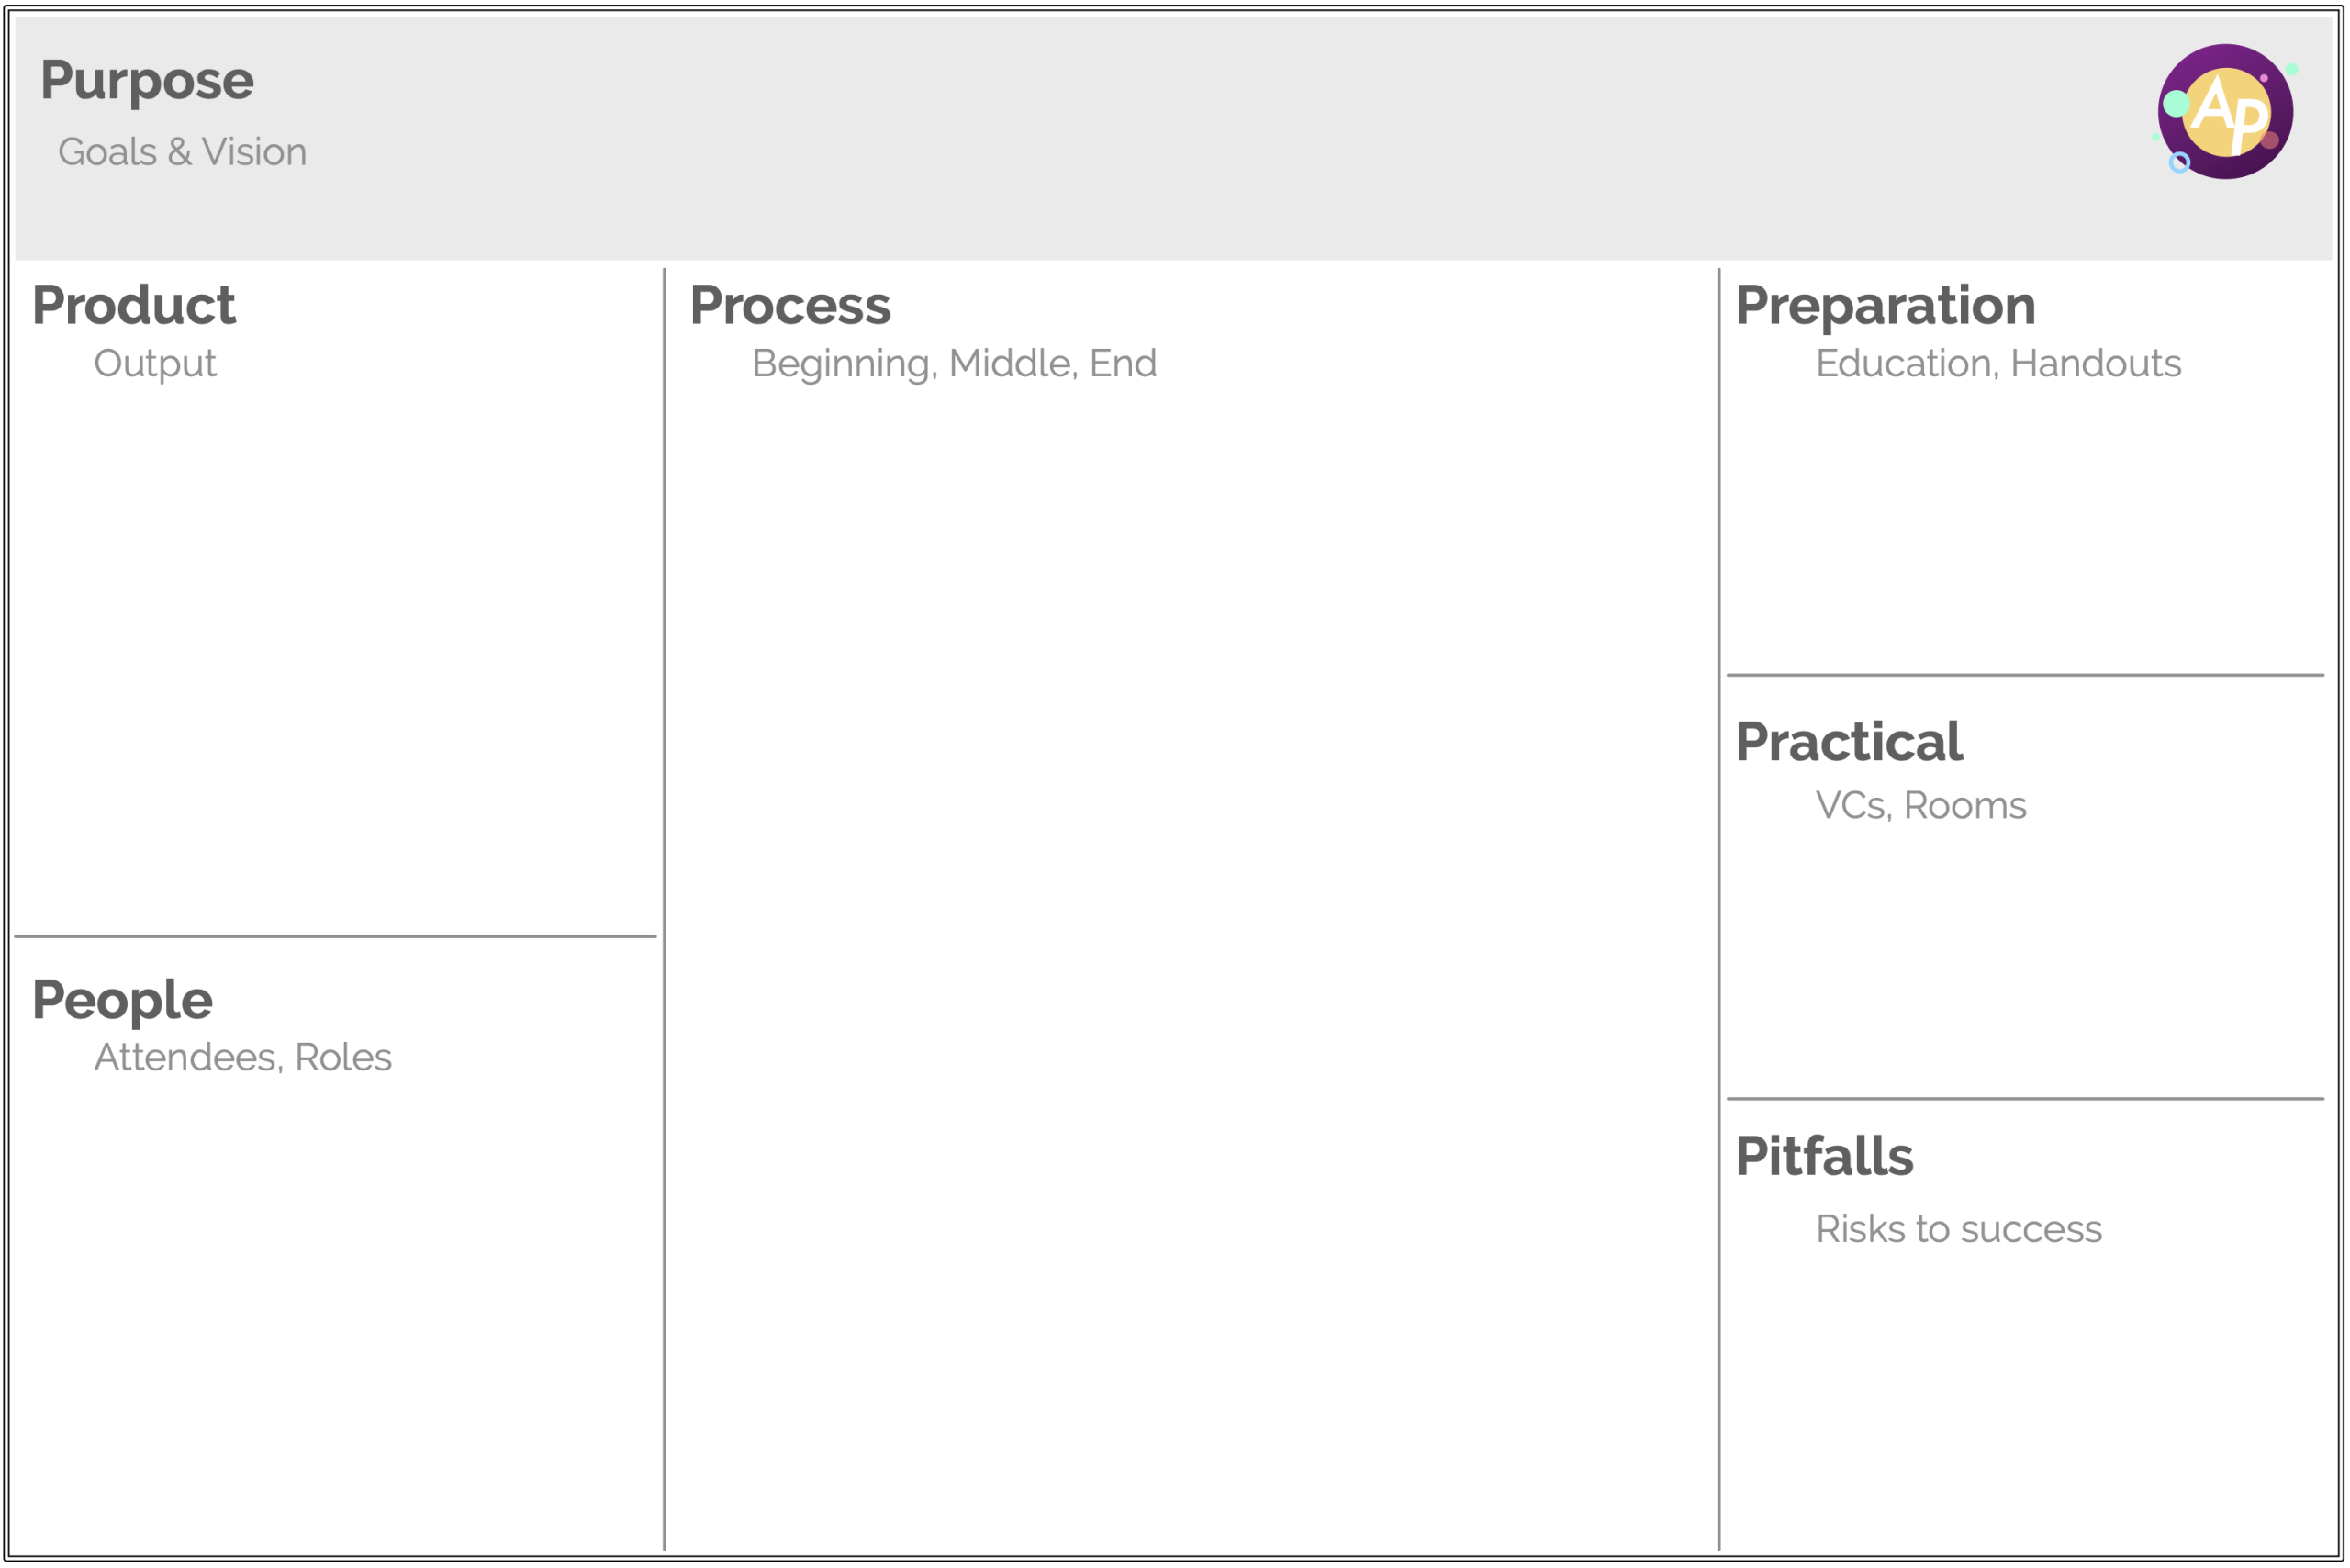Click the Attendees, Roles subtitle
The height and width of the screenshot is (1568, 2350).
243,1058
